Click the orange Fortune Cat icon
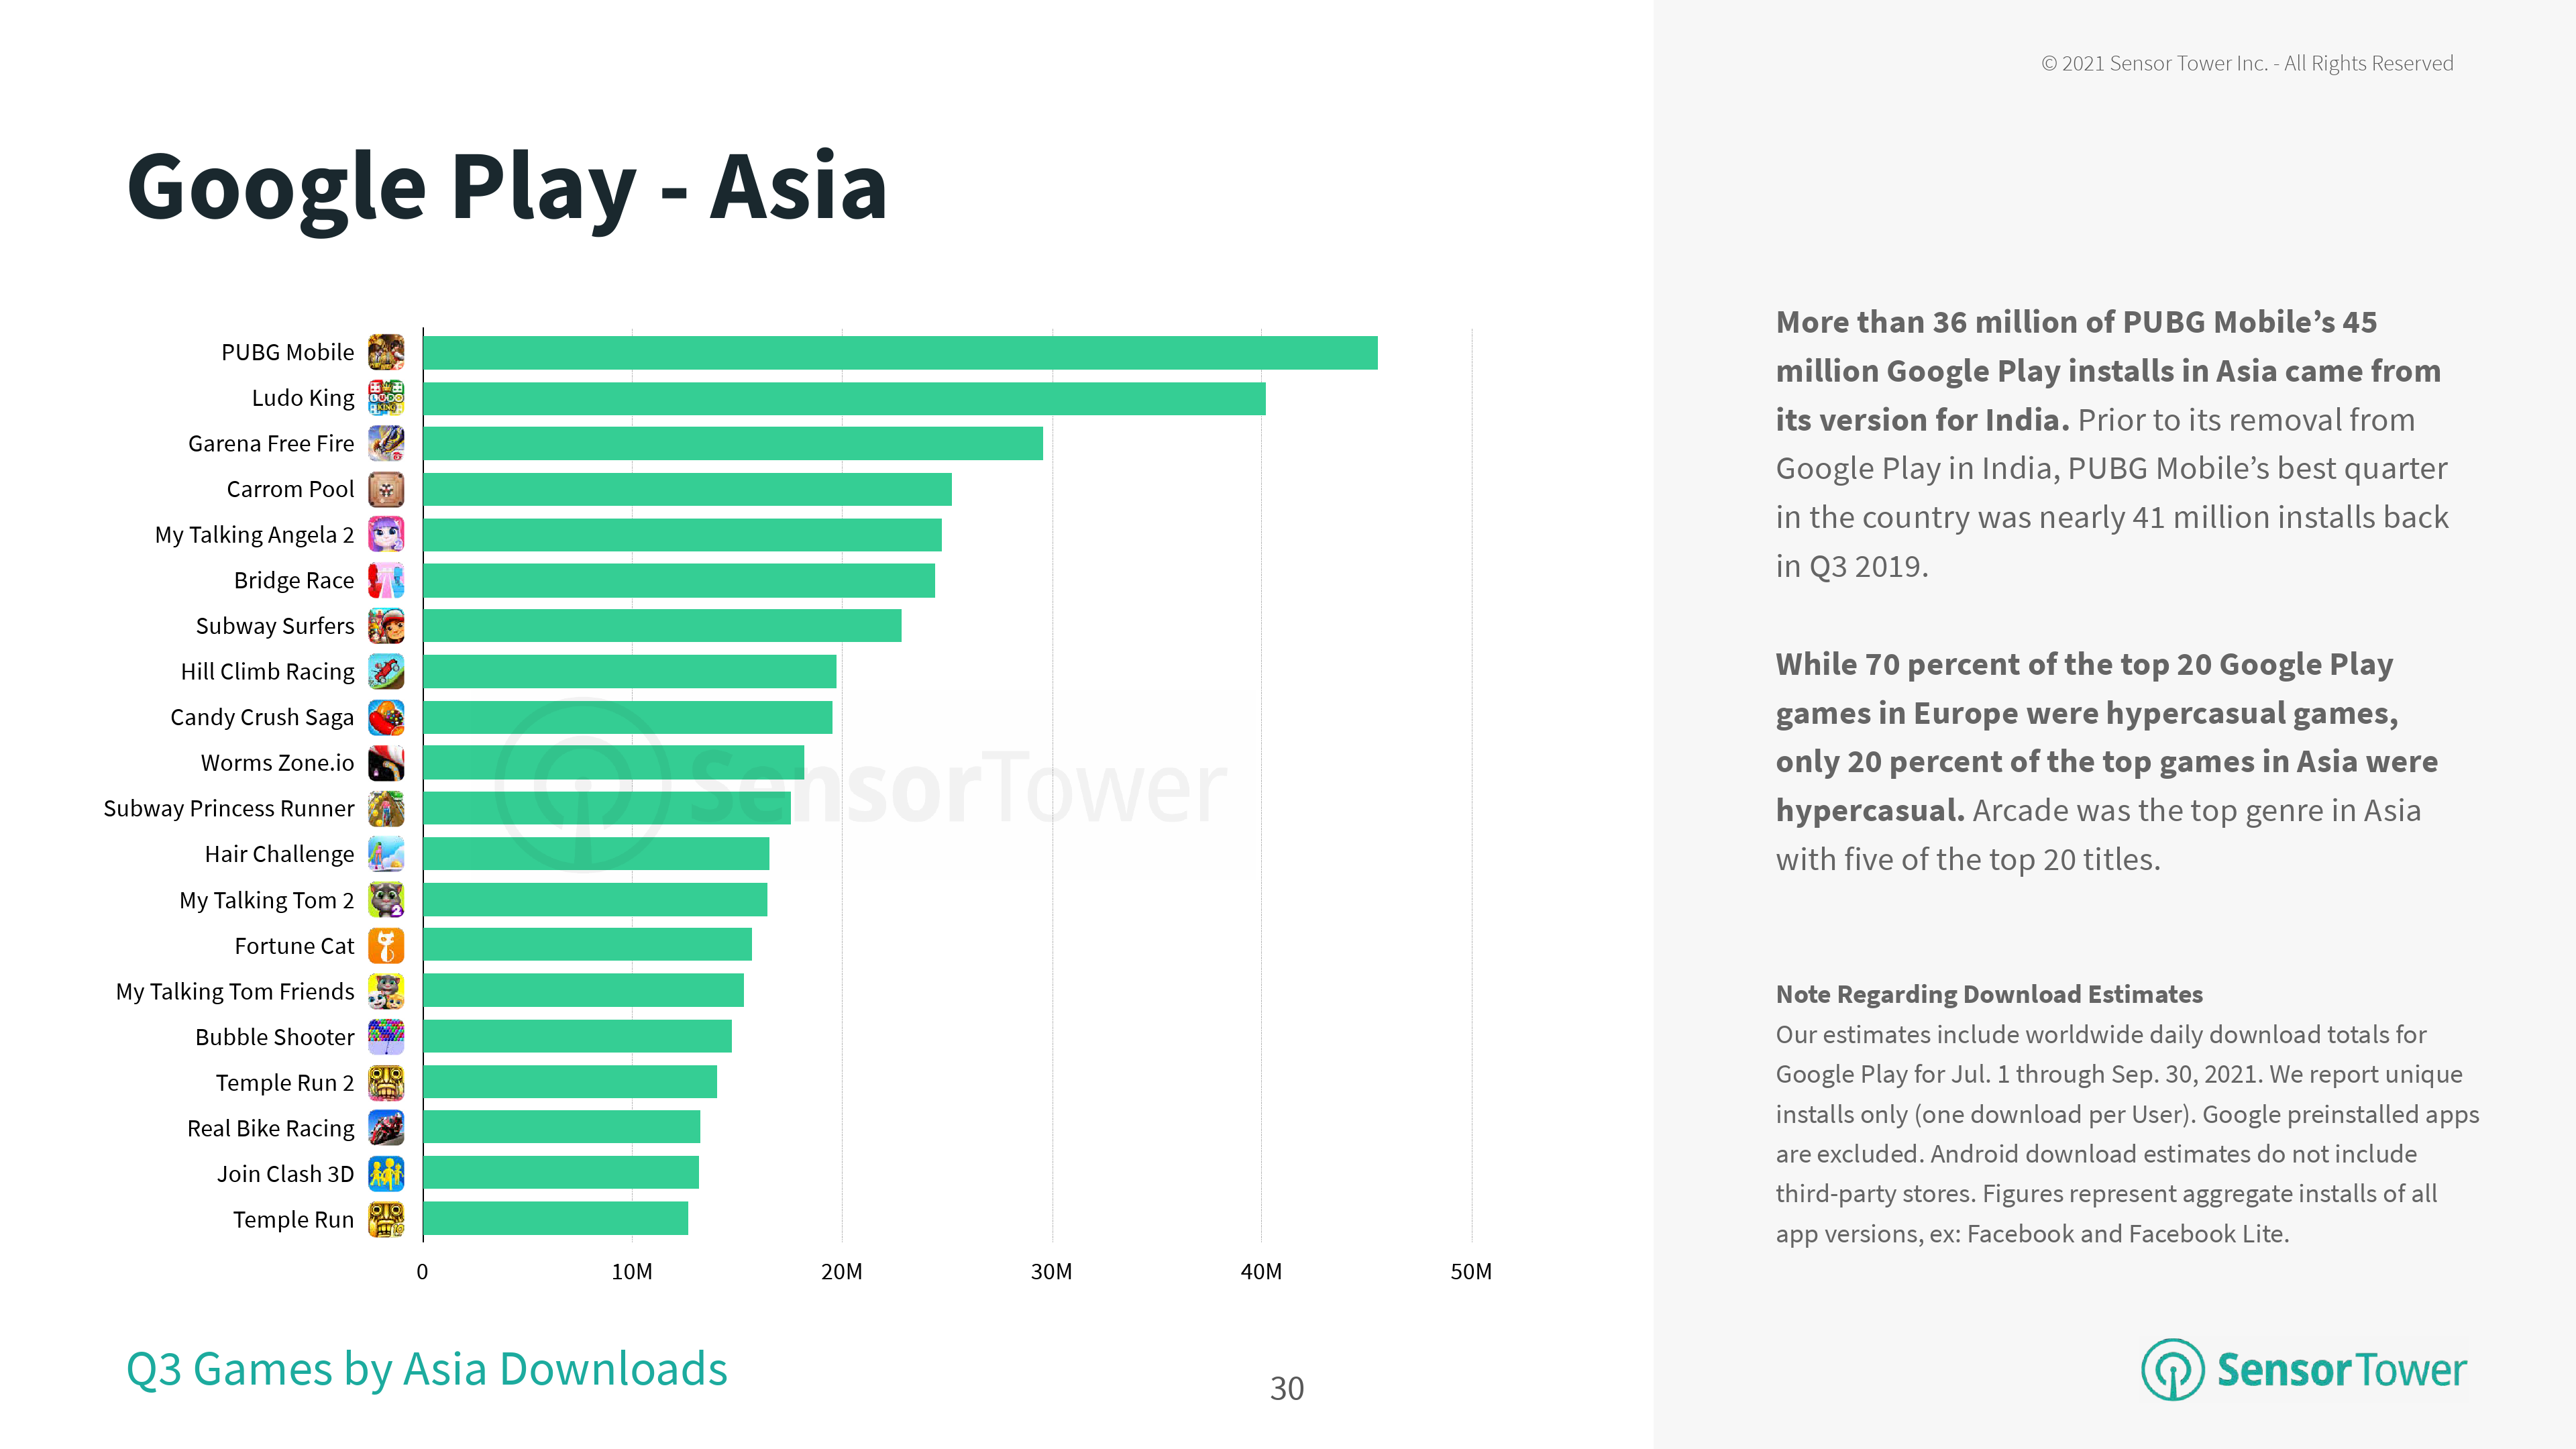The image size is (2576, 1449). tap(386, 945)
